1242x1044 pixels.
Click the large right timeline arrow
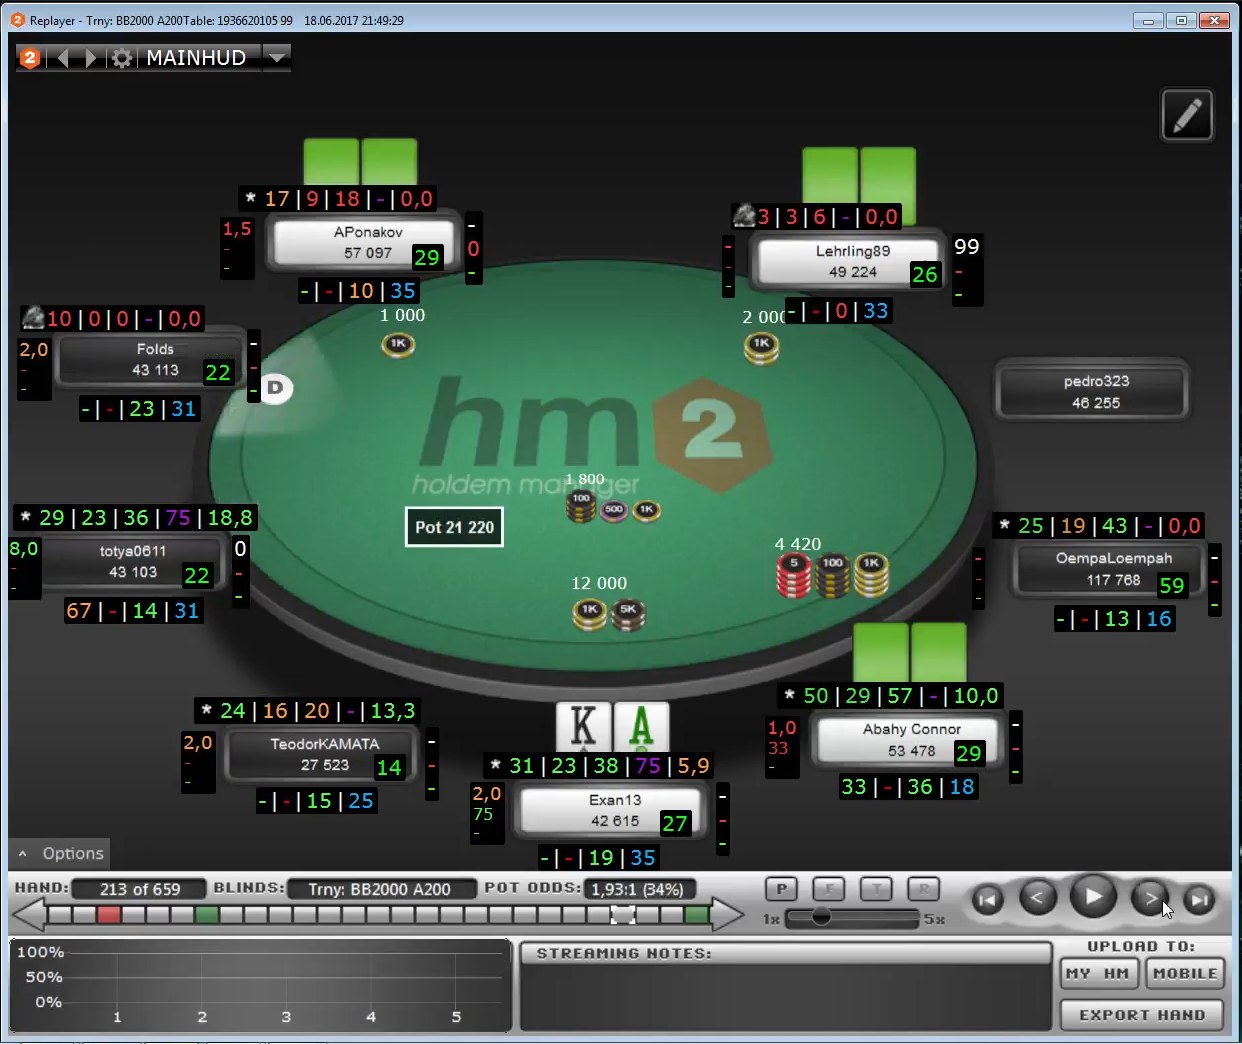click(x=727, y=914)
